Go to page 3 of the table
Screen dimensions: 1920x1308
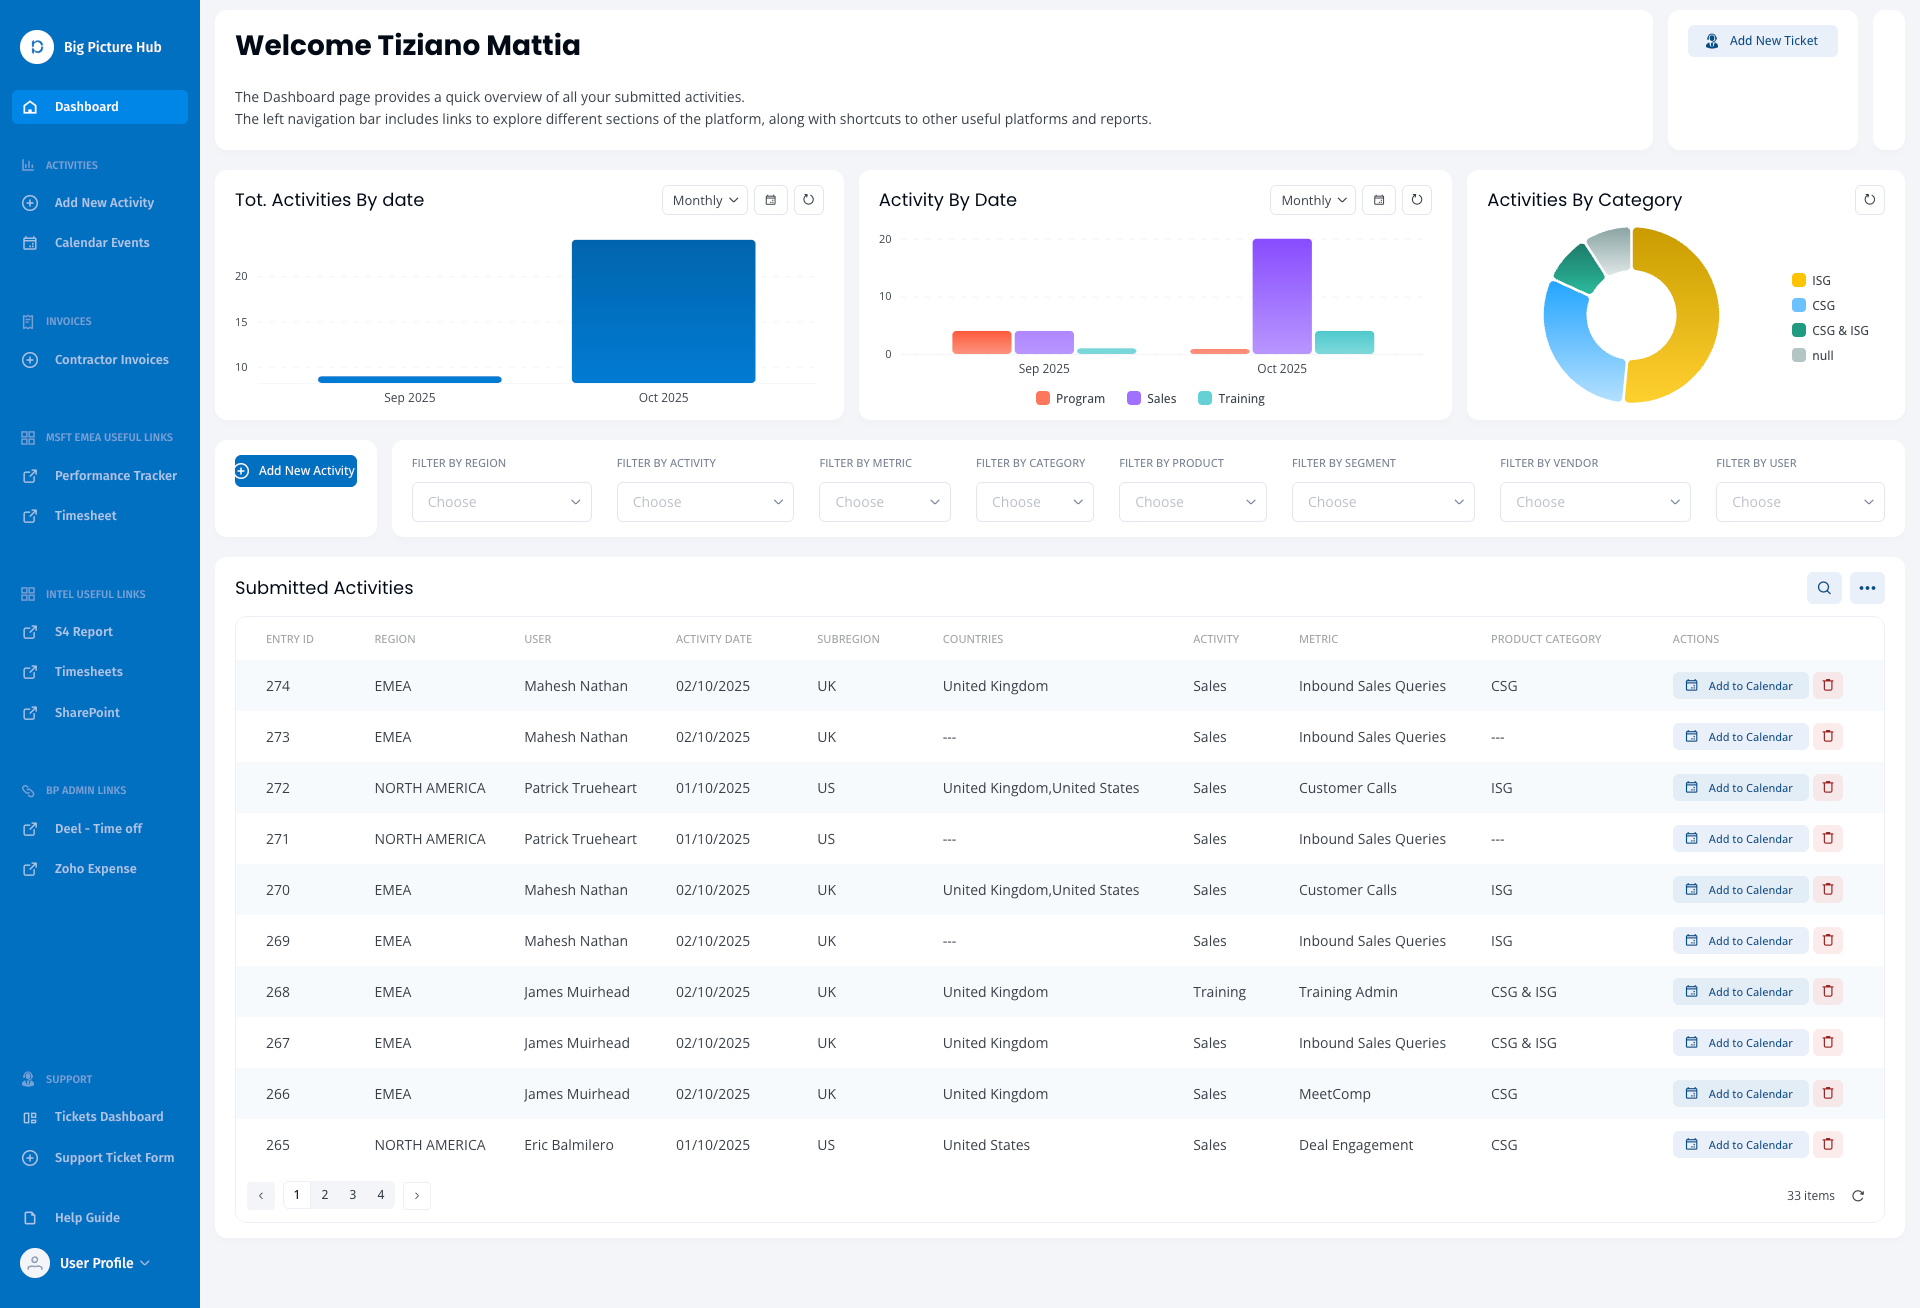pos(353,1195)
